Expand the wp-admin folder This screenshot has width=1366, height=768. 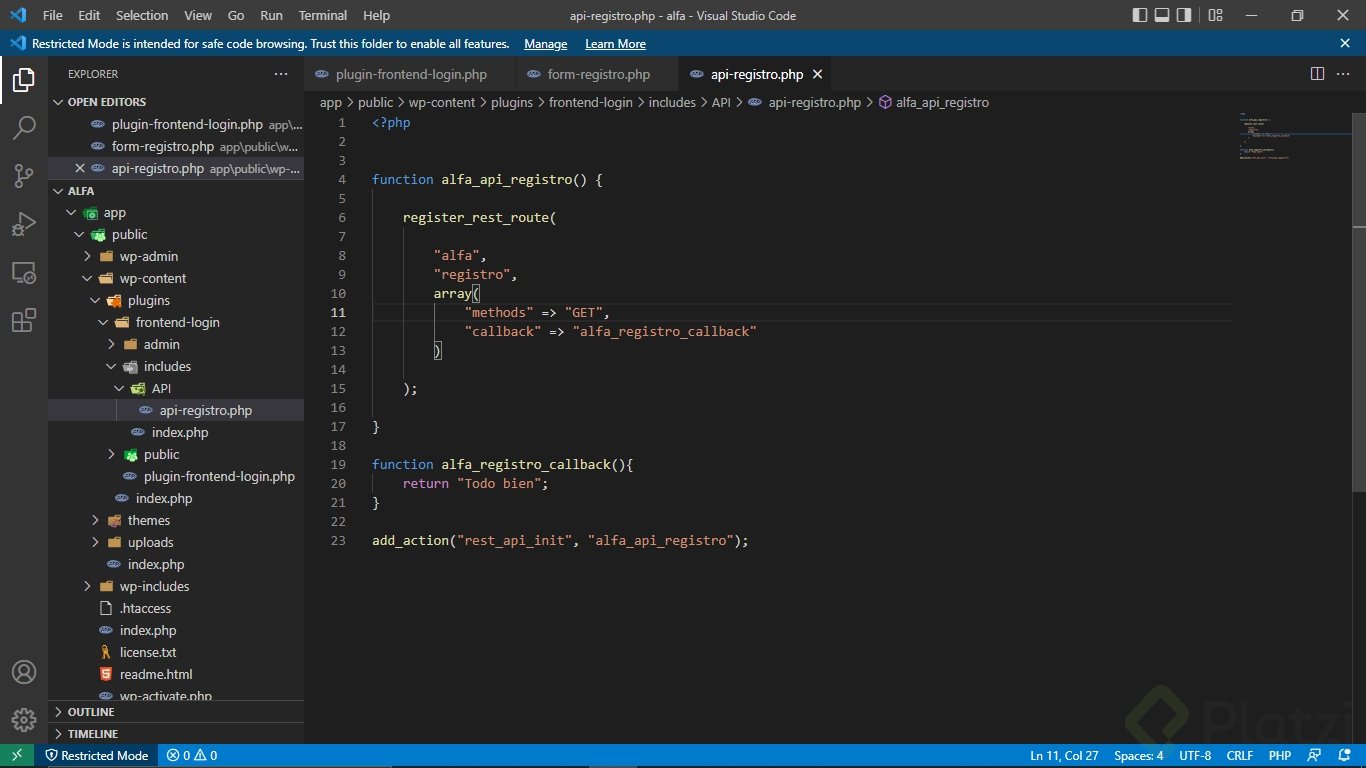[148, 256]
